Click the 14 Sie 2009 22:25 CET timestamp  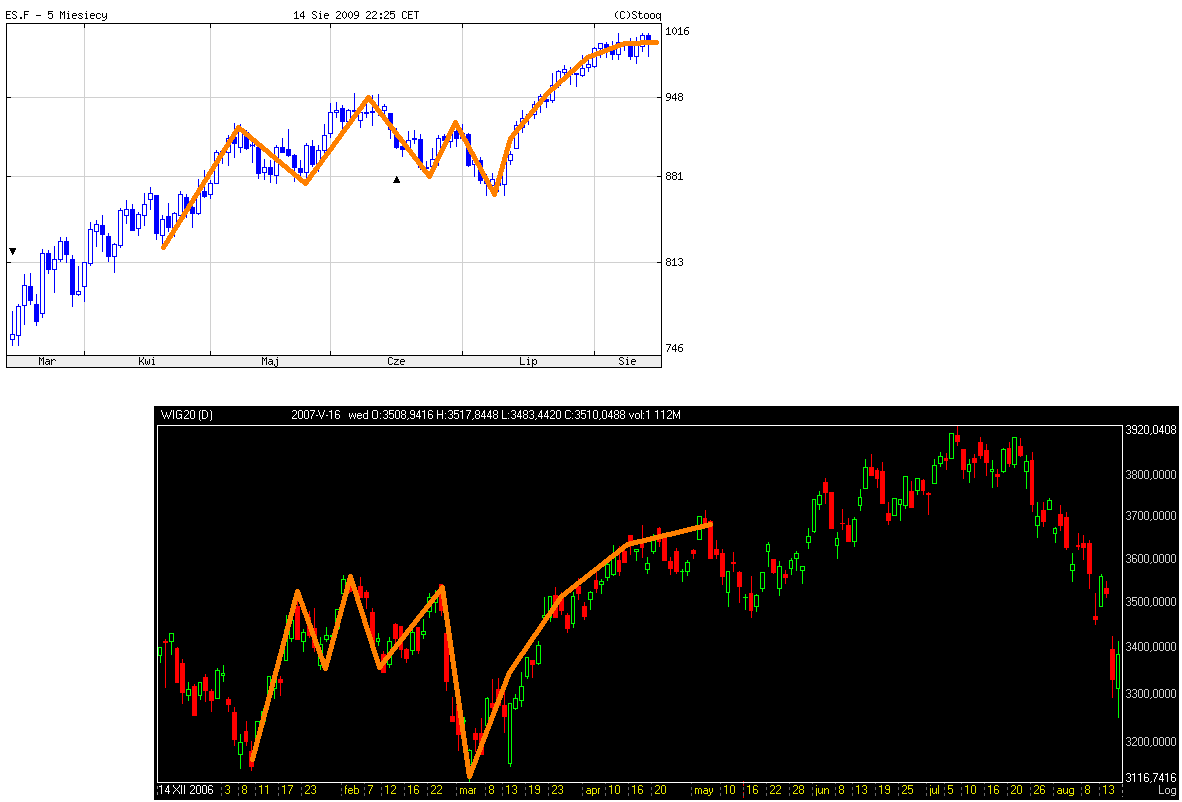click(357, 15)
